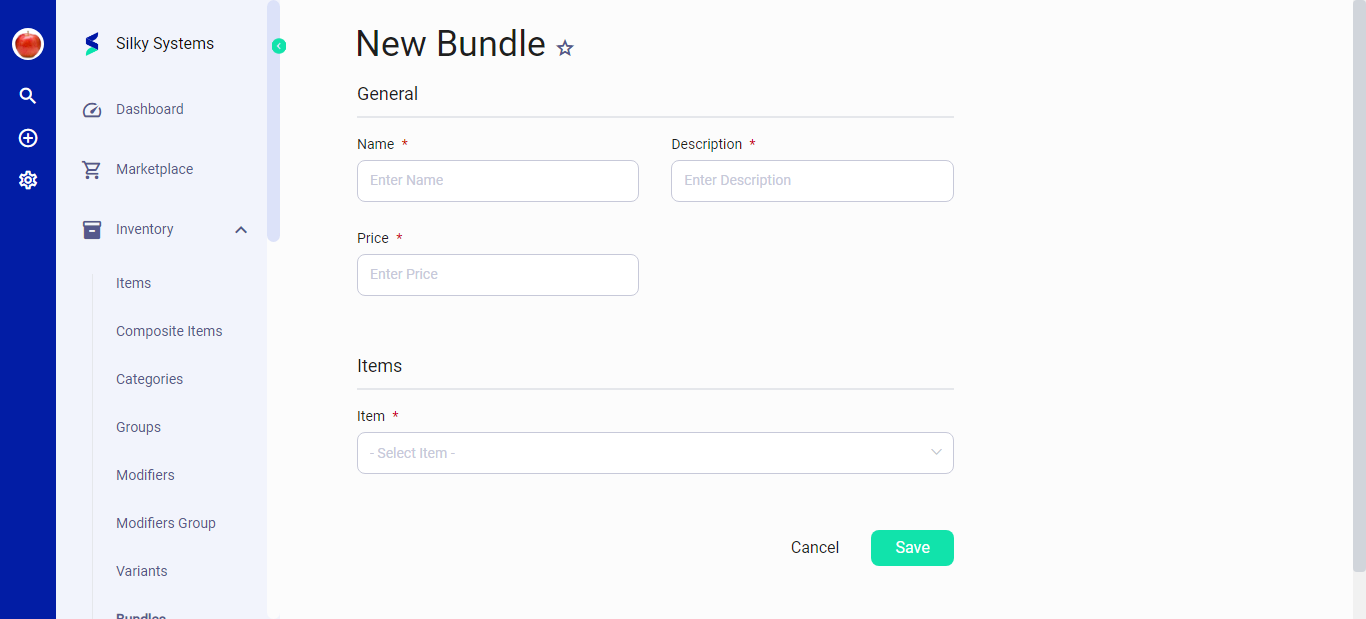Image resolution: width=1366 pixels, height=619 pixels.
Task: Go to the Items menu entry
Action: tap(133, 283)
